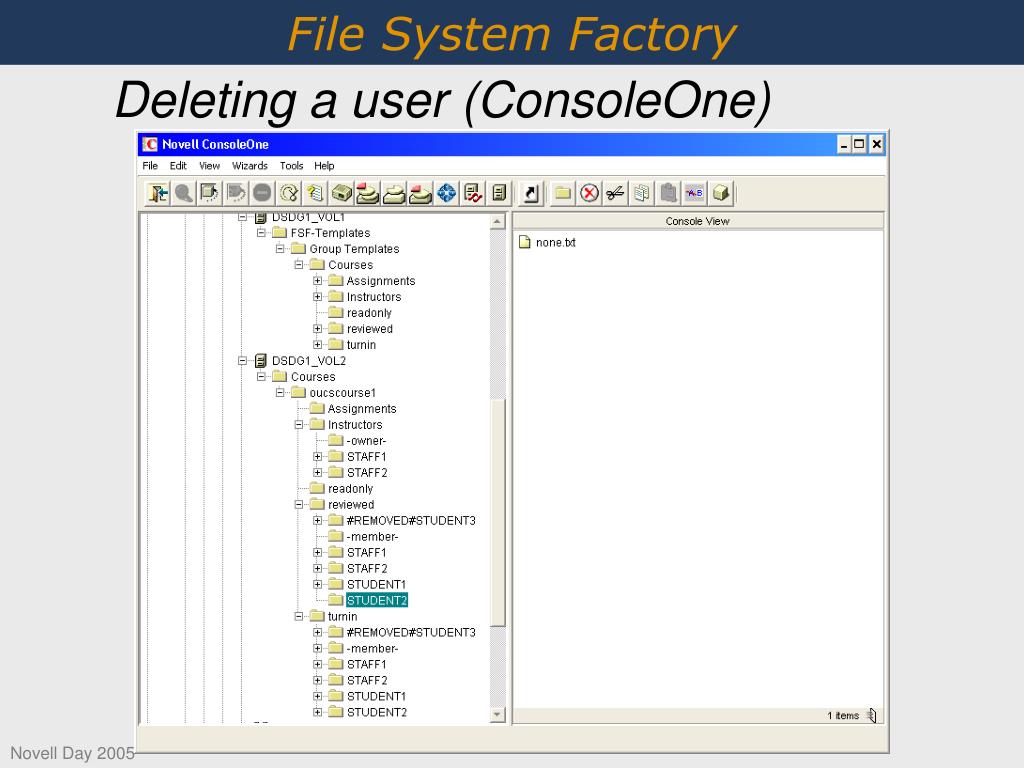Image resolution: width=1024 pixels, height=768 pixels.
Task: Click the greyed Paste clipboard icon
Action: [668, 193]
